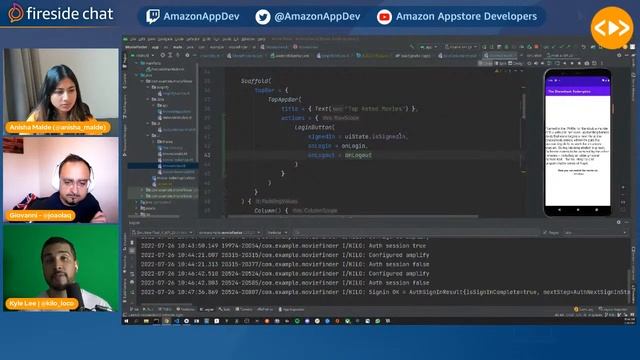Hide the Logcat panel with the minimize icon
This screenshot has height=360, width=640.
point(627,222)
